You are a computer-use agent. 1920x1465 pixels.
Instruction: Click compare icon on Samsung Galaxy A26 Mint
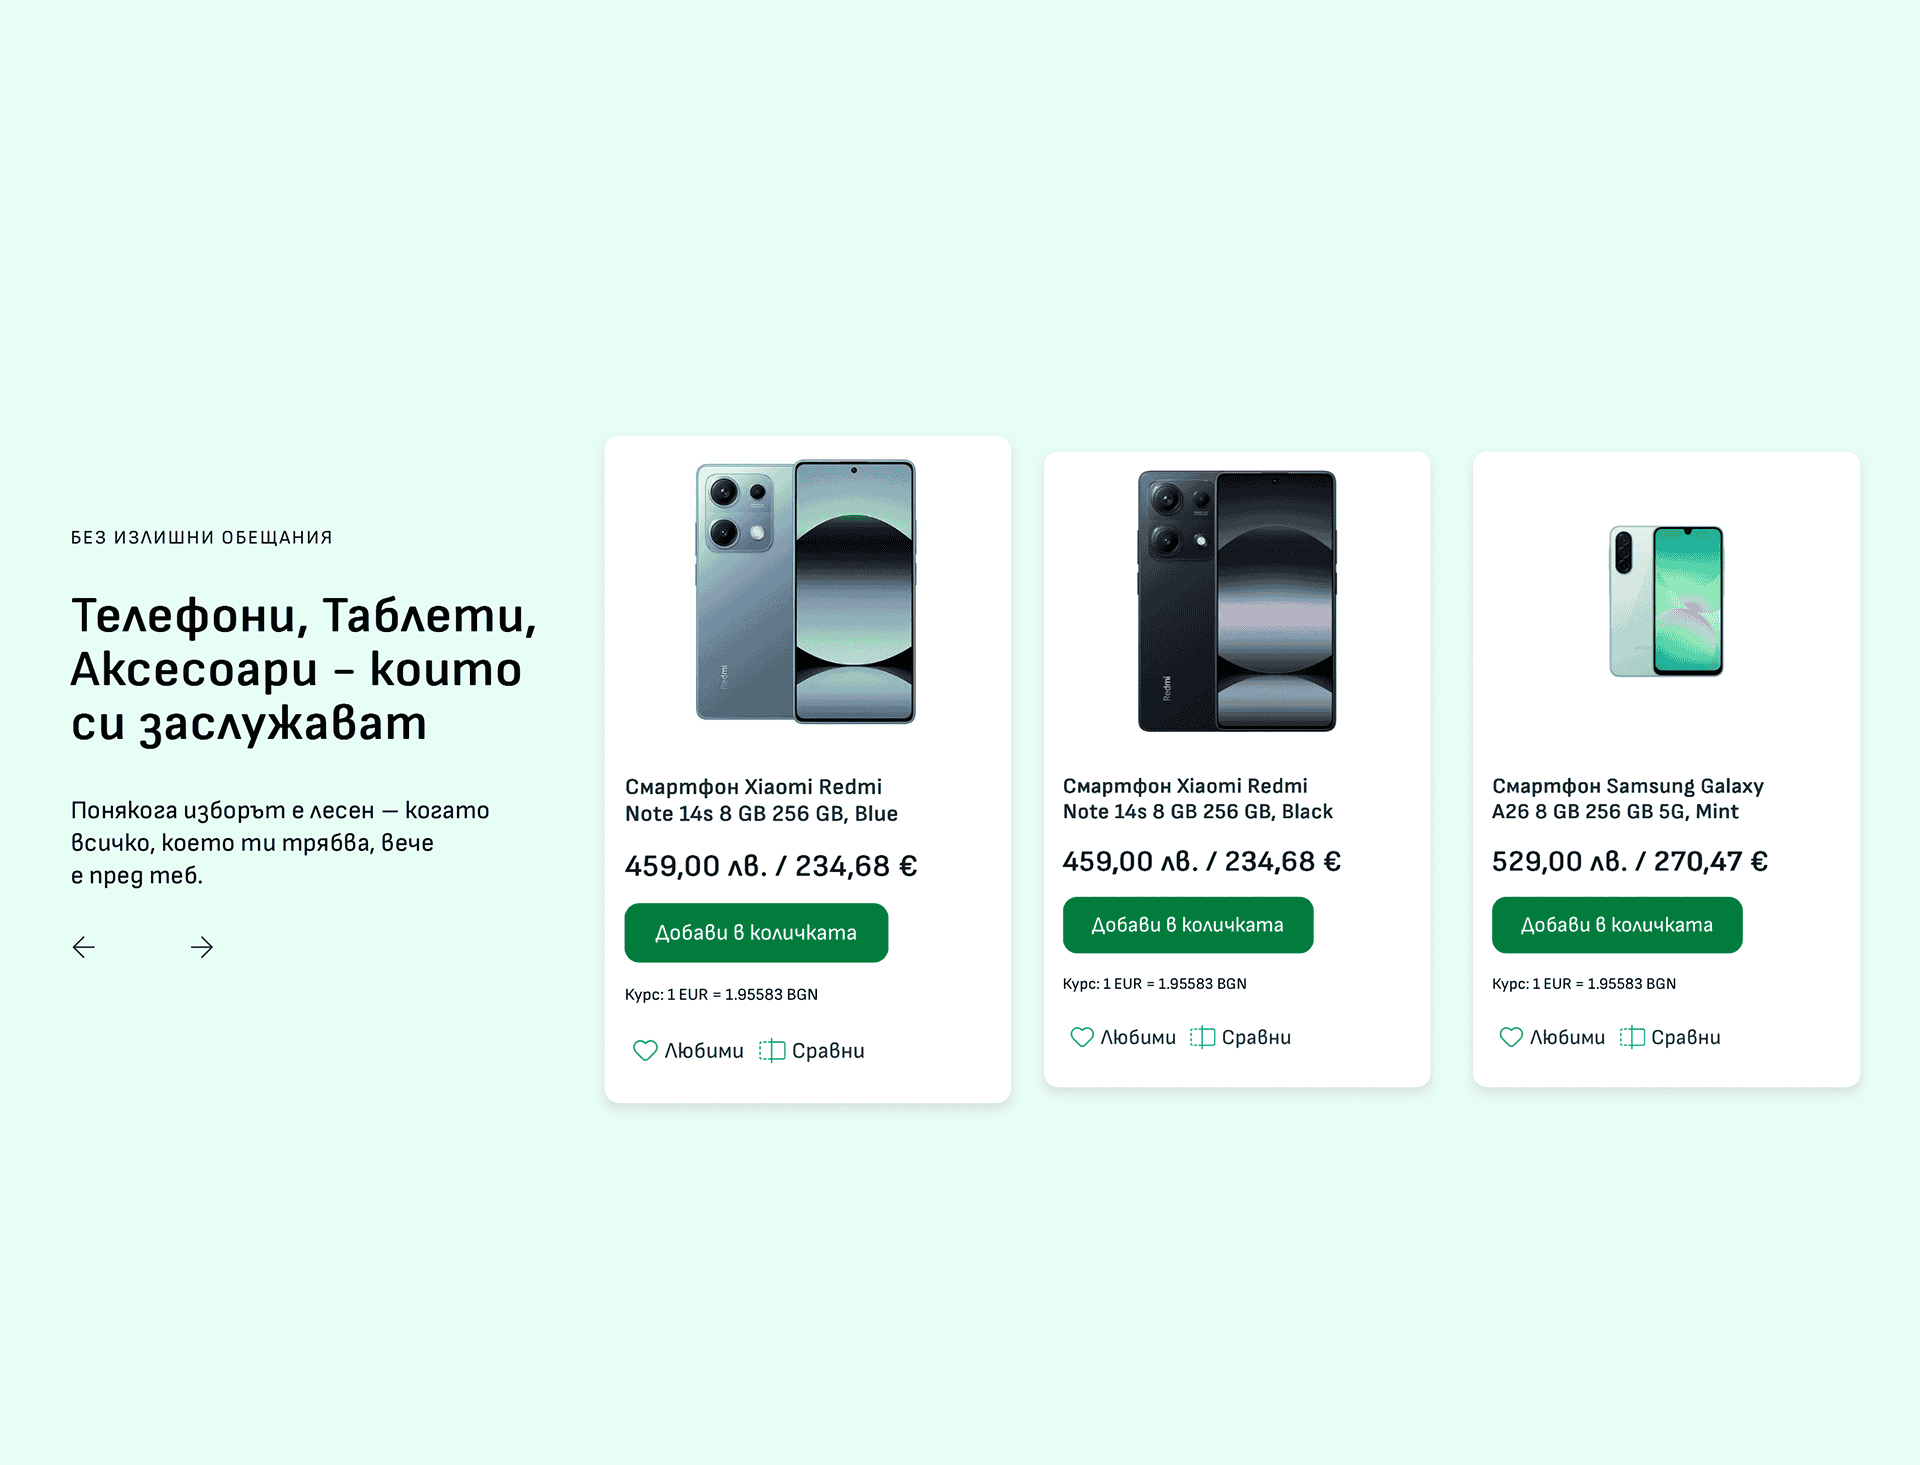point(1632,1037)
